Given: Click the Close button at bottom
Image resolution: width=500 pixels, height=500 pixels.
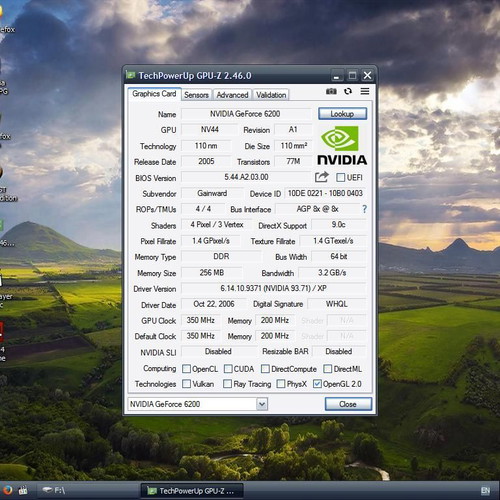Looking at the screenshot, I should click(348, 404).
